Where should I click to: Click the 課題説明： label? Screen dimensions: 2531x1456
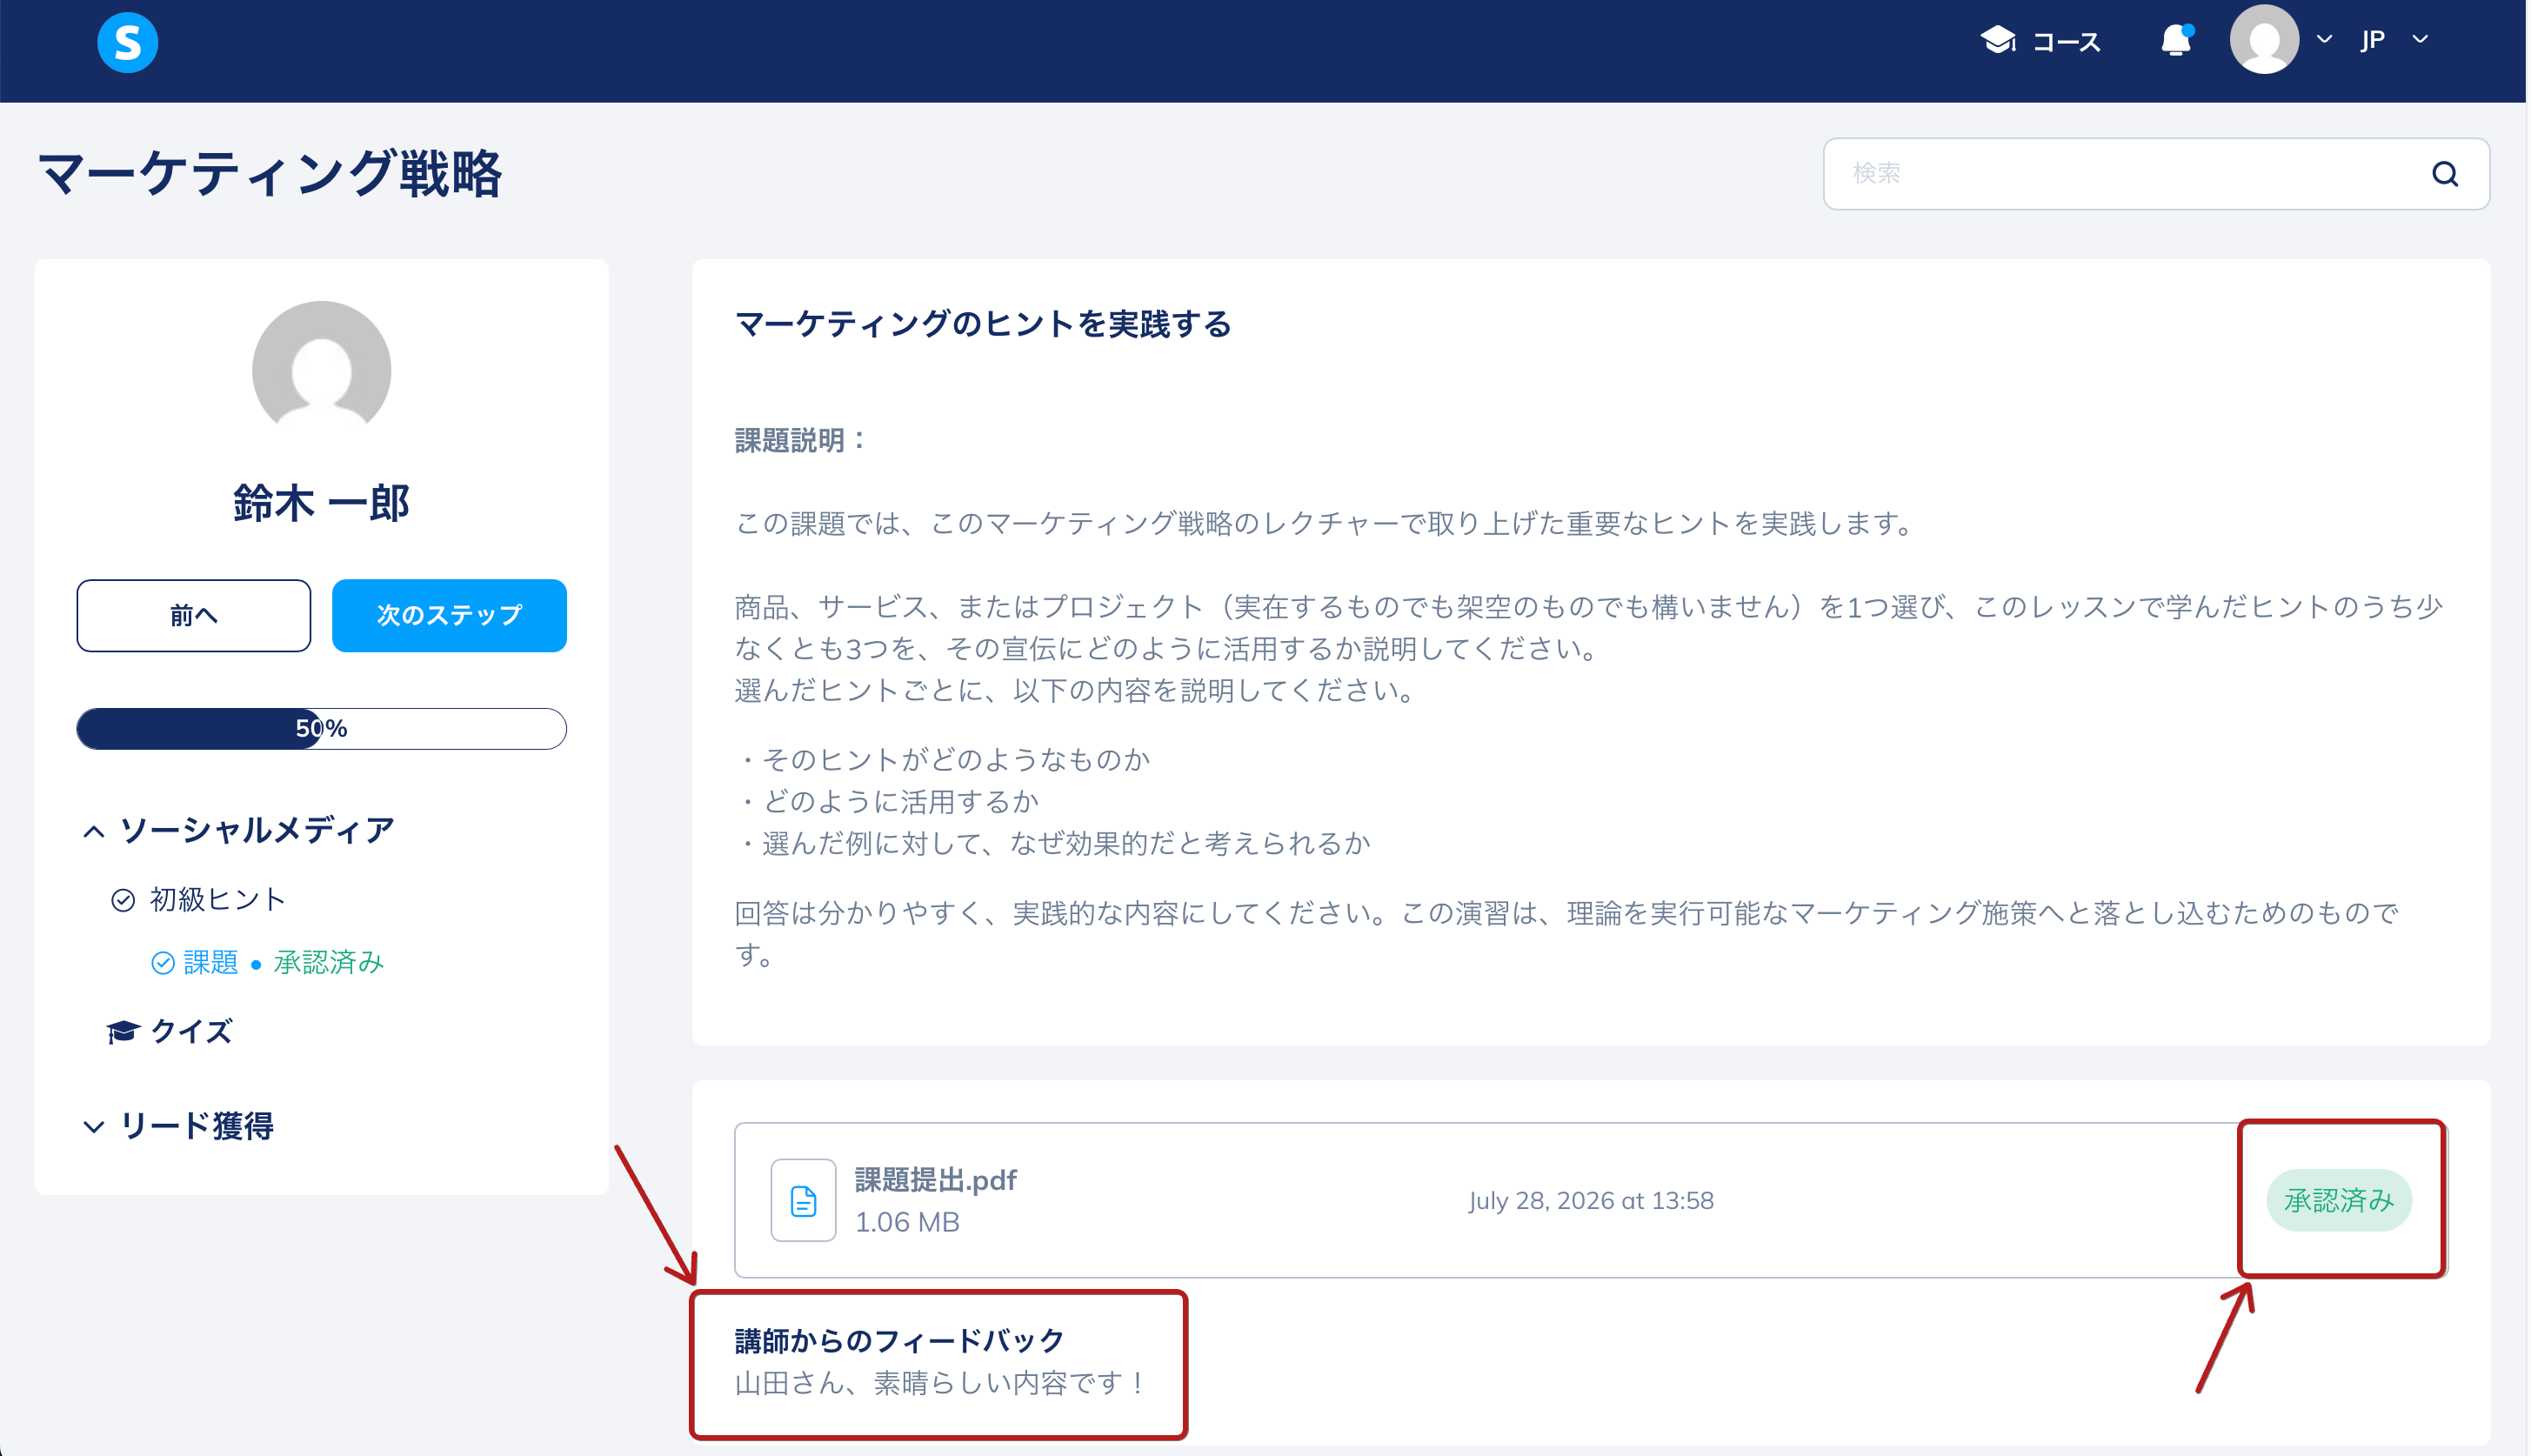[x=802, y=440]
